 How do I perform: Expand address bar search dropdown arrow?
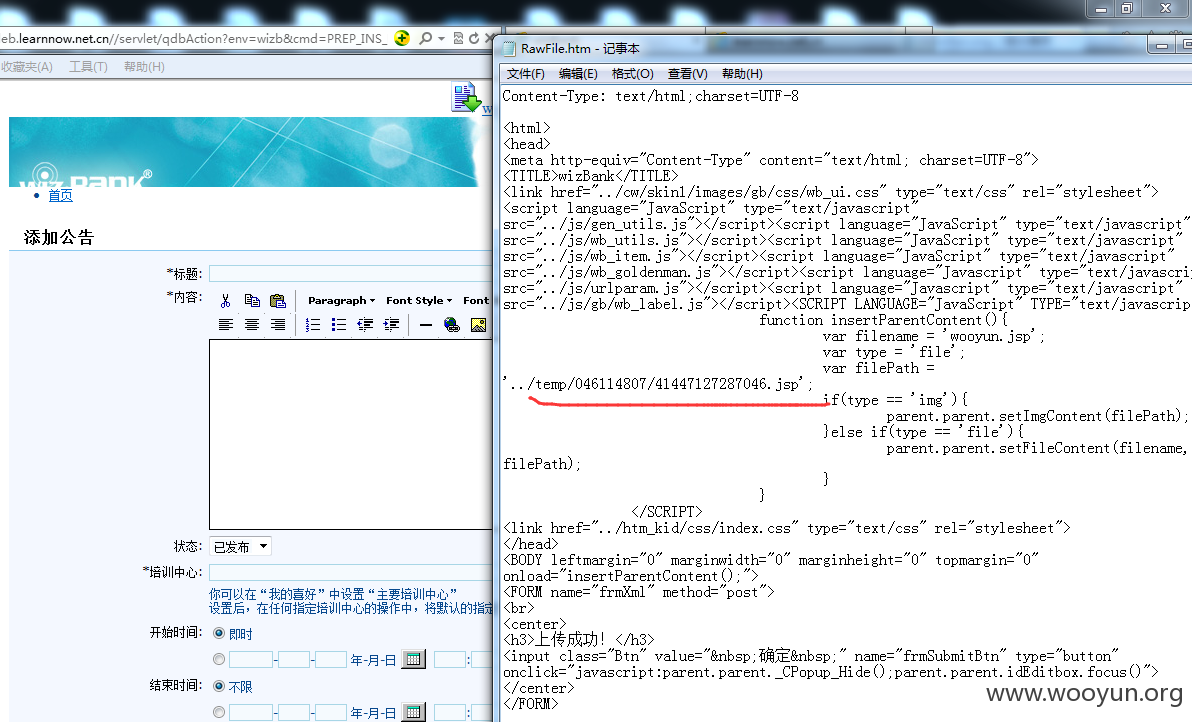(442, 38)
